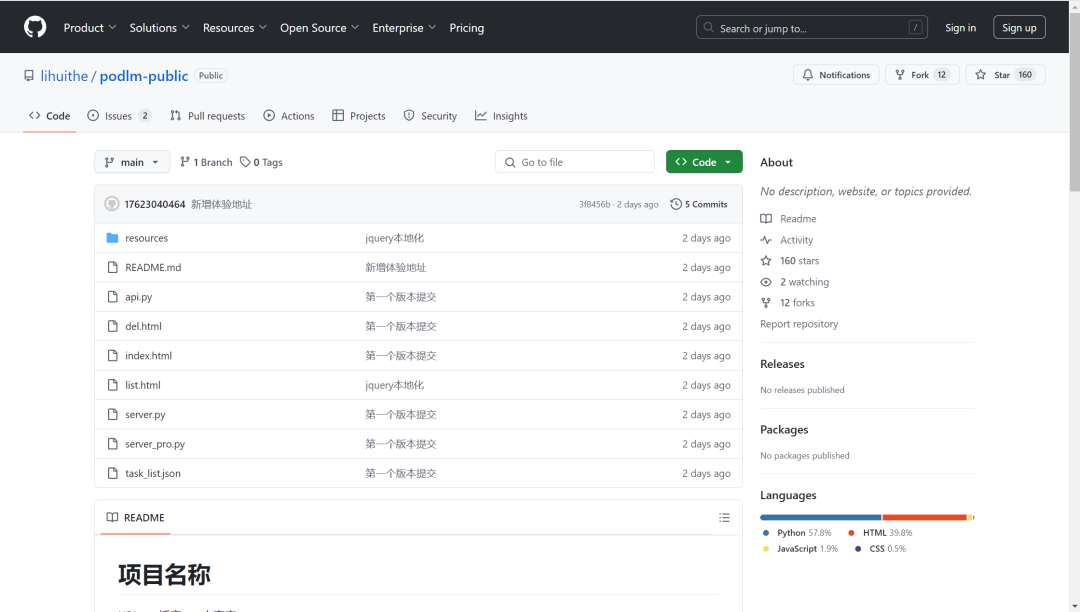Click the bell icon in Notifications
Image resolution: width=1080 pixels, height=612 pixels.
(808, 75)
